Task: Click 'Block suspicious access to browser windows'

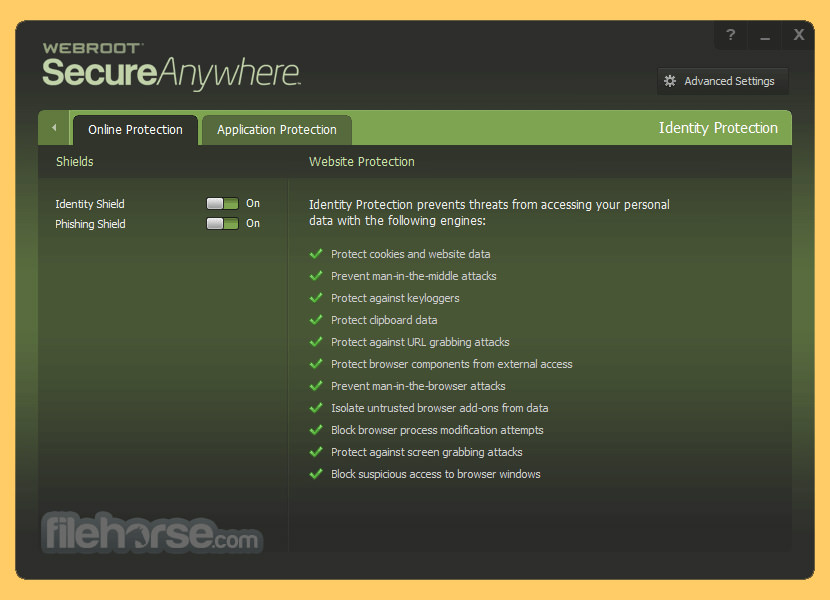Action: click(436, 474)
